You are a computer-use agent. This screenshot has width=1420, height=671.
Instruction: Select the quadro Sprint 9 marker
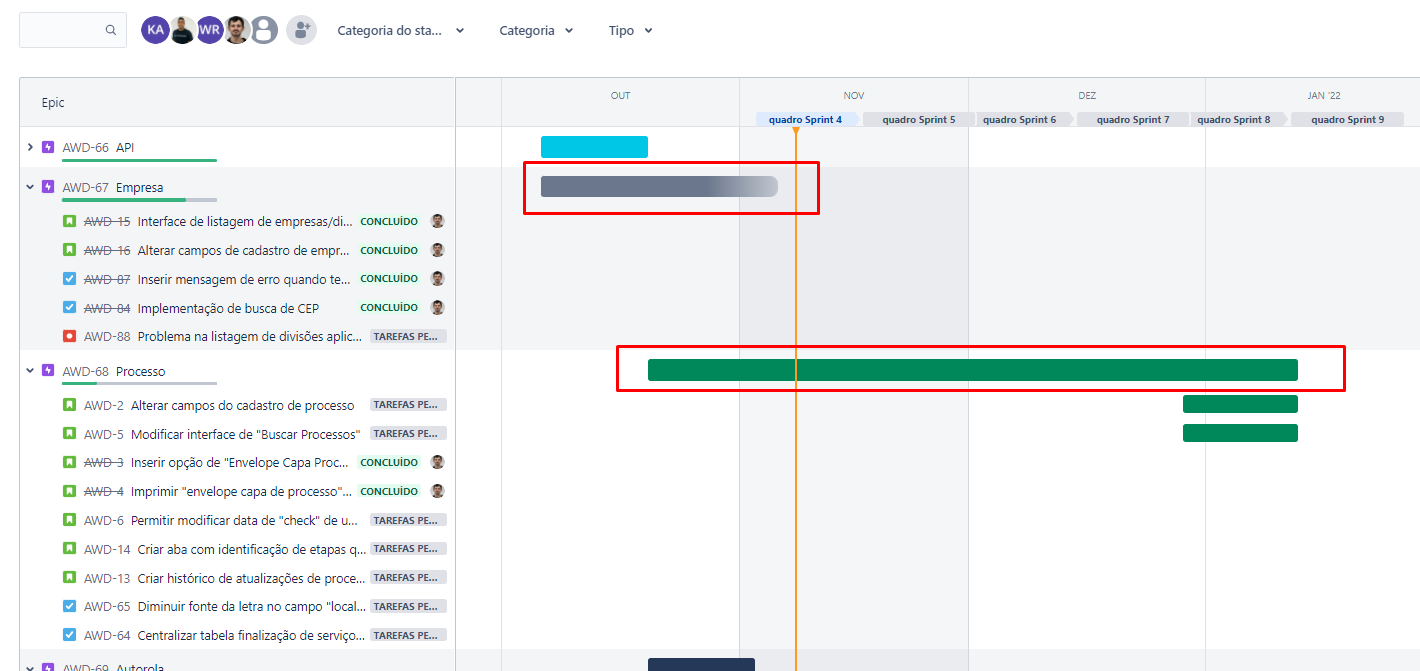pyautogui.click(x=1347, y=119)
